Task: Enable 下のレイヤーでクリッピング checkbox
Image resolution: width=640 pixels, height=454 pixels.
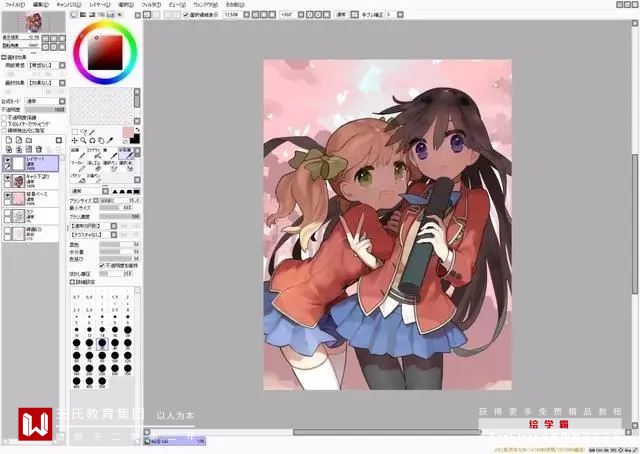Action: pos(4,124)
